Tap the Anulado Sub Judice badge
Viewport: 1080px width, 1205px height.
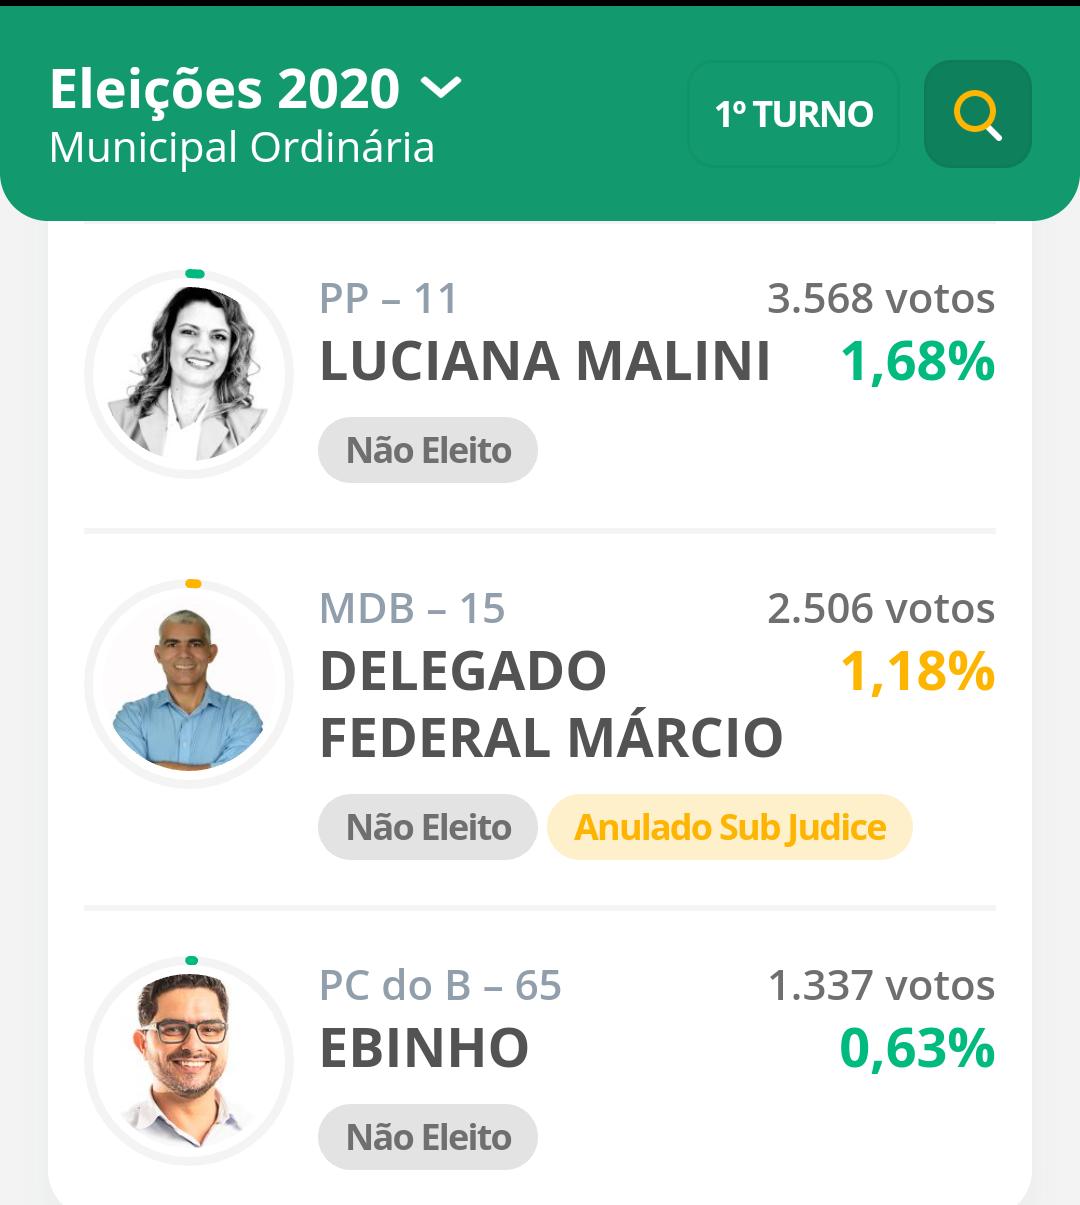tap(730, 827)
